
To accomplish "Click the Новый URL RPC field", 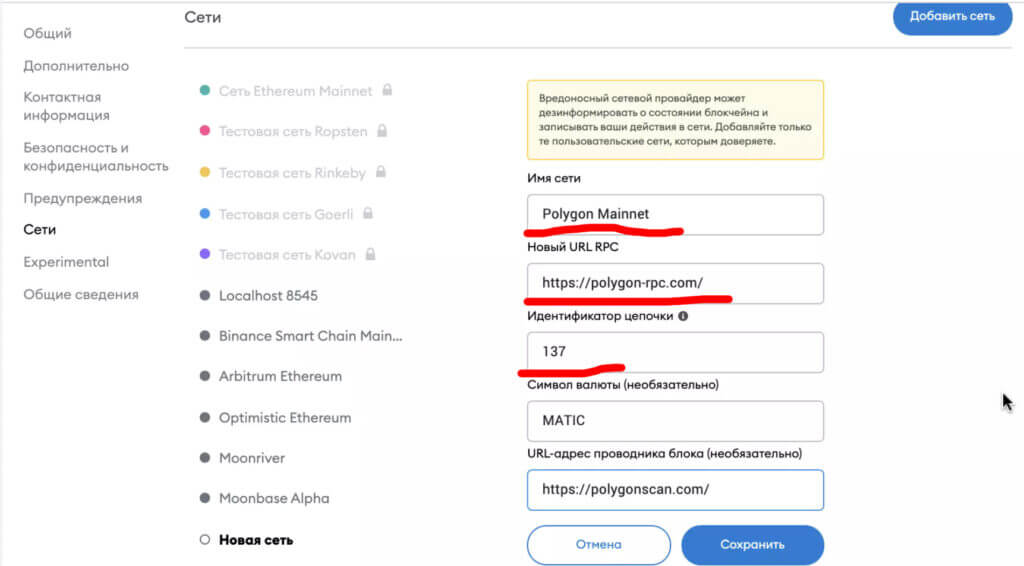I will click(x=675, y=283).
